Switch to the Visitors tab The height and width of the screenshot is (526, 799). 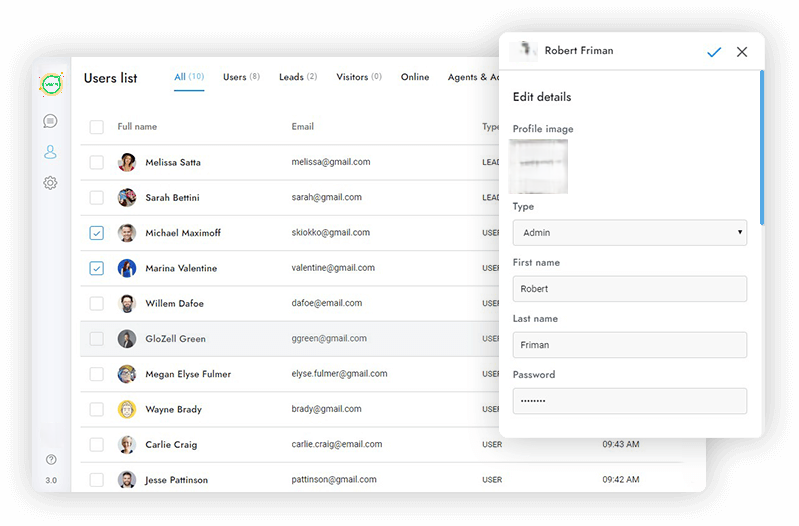point(358,77)
